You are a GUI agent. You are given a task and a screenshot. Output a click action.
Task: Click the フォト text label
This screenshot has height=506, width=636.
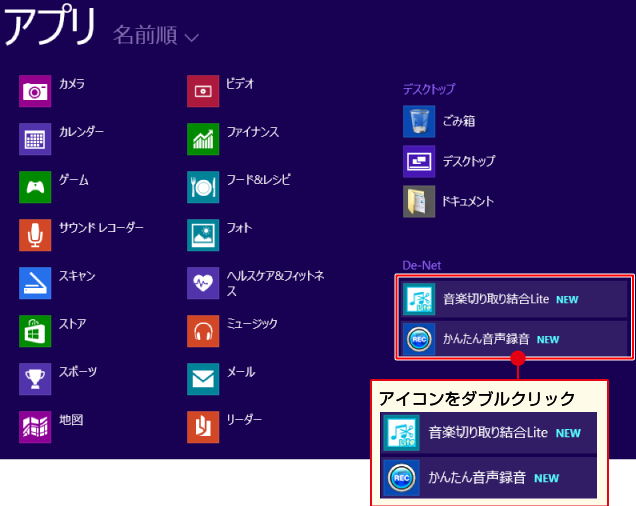point(239,228)
